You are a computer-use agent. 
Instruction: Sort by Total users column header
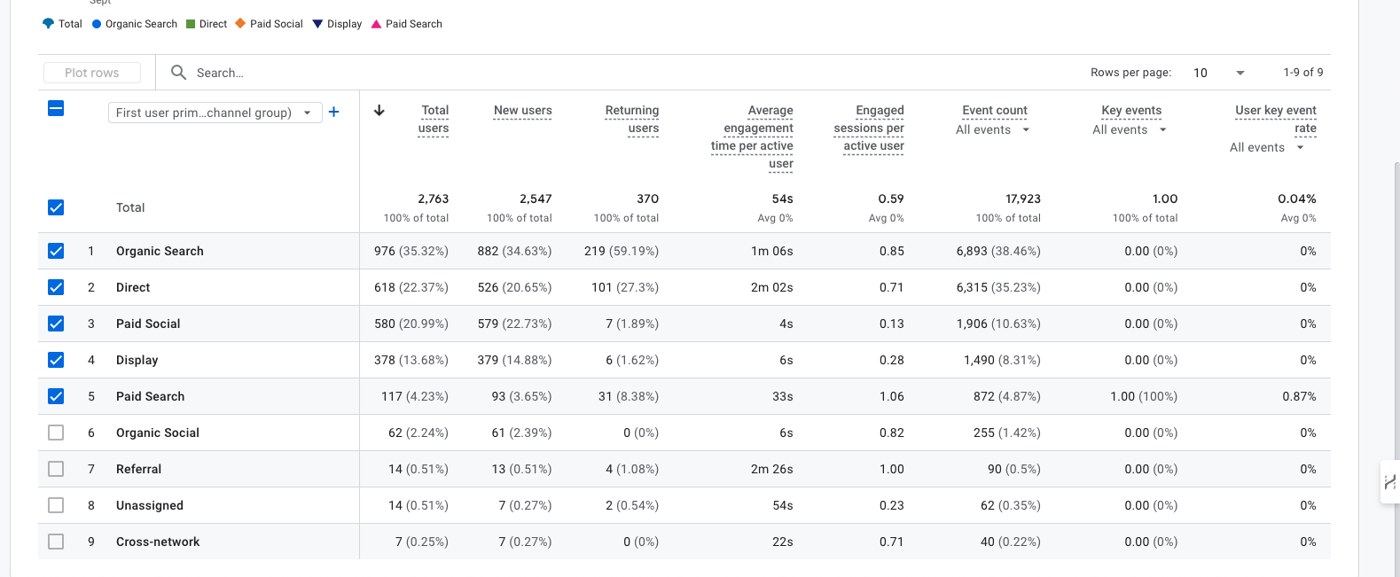pos(434,119)
